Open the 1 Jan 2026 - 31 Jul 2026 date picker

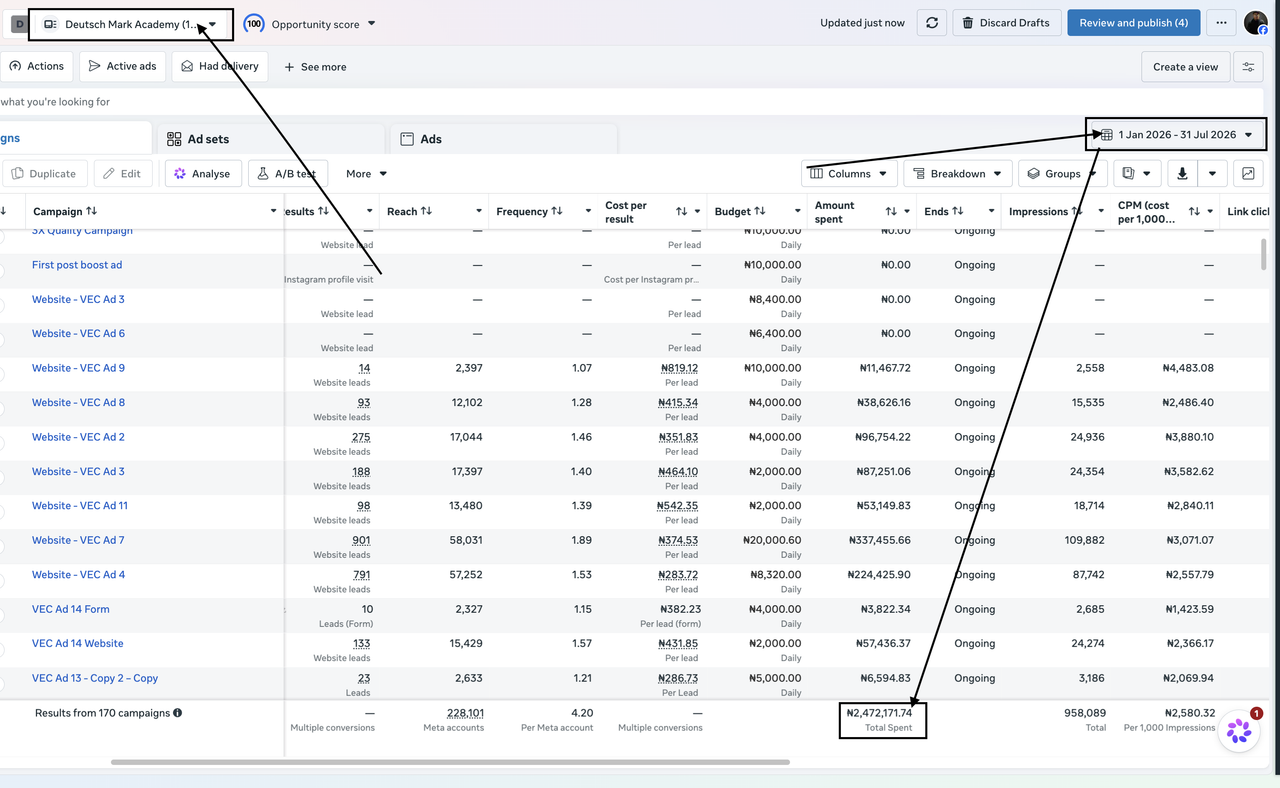[x=1176, y=135]
